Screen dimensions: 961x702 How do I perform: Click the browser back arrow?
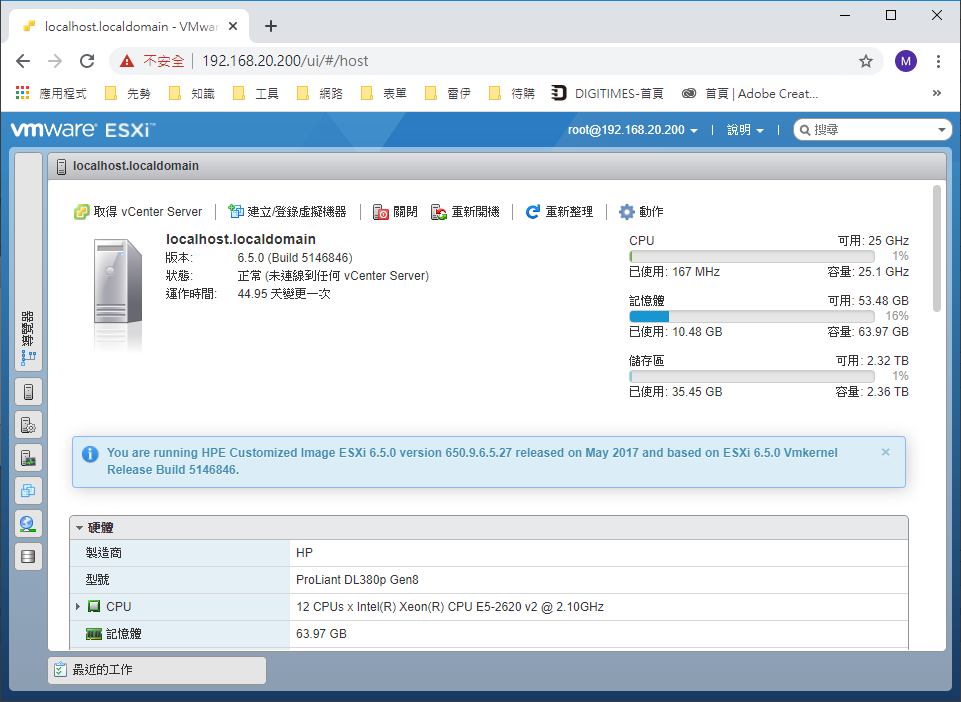tap(23, 61)
